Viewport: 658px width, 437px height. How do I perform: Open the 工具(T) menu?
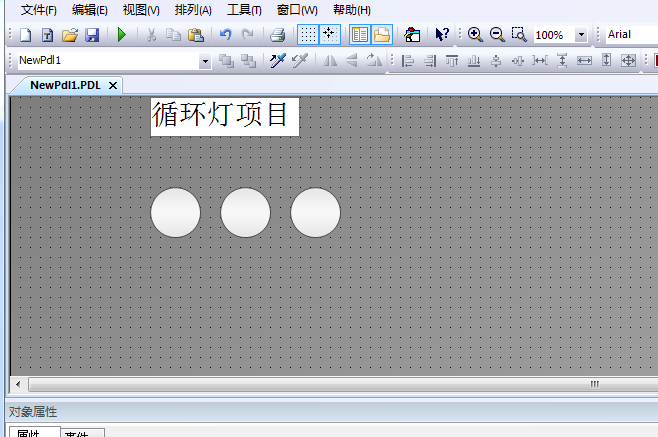tap(244, 10)
